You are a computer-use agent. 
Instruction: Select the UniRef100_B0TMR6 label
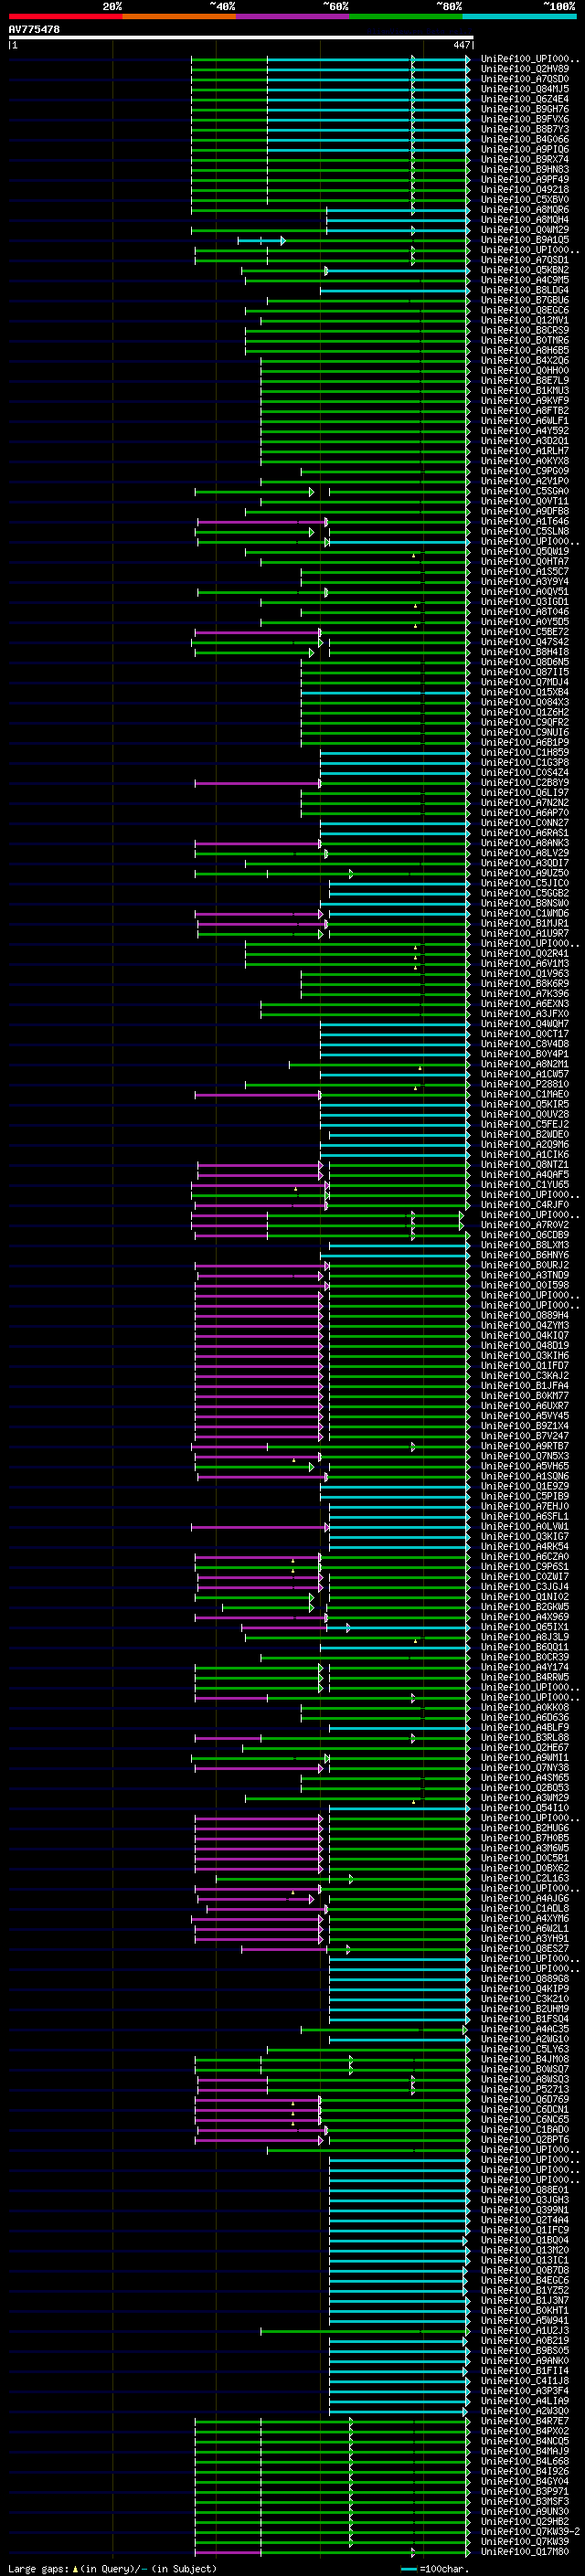click(525, 340)
